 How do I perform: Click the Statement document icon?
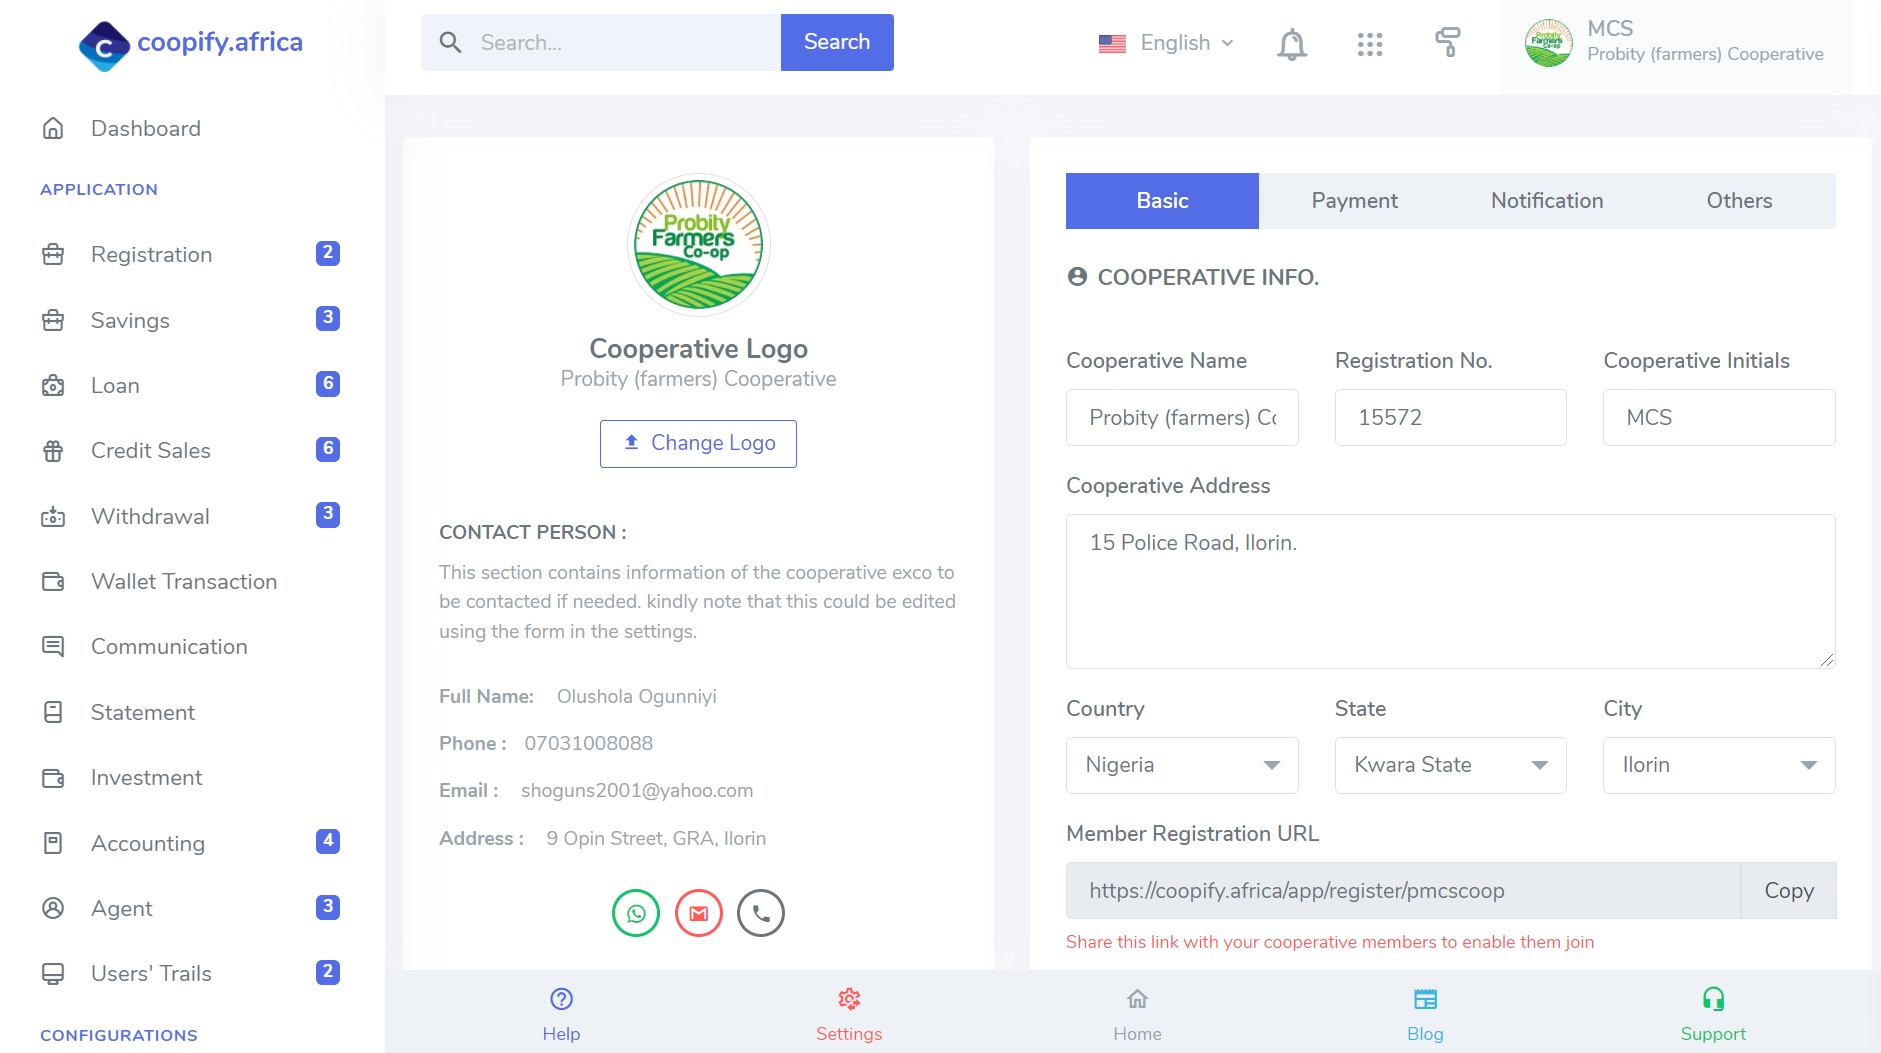point(53,712)
